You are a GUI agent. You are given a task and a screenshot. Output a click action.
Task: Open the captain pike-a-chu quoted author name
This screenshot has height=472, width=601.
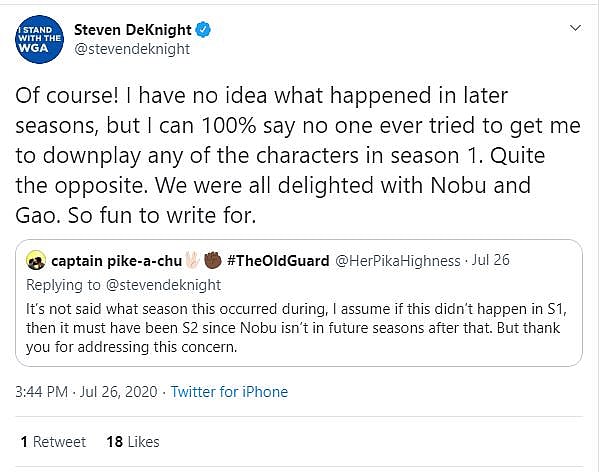pyautogui.click(x=116, y=261)
